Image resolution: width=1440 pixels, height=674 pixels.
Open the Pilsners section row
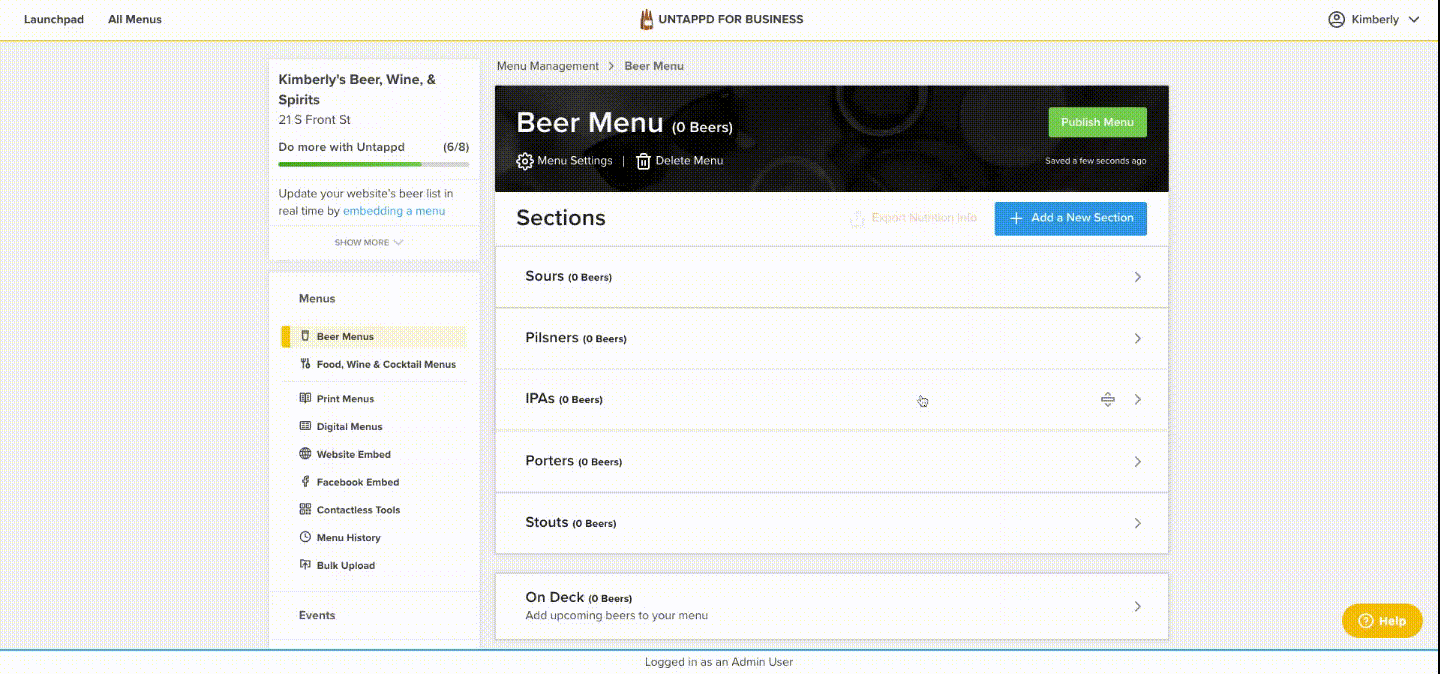tap(832, 339)
